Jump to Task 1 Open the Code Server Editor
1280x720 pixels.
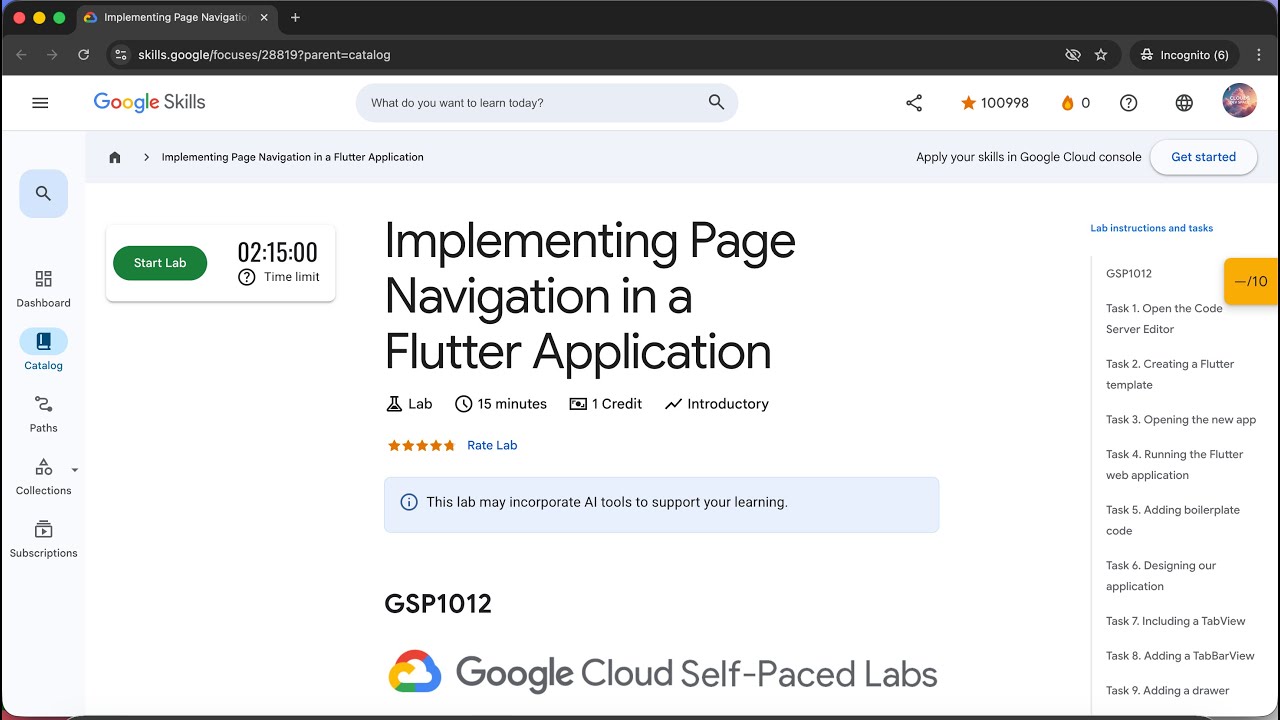pyautogui.click(x=1164, y=319)
